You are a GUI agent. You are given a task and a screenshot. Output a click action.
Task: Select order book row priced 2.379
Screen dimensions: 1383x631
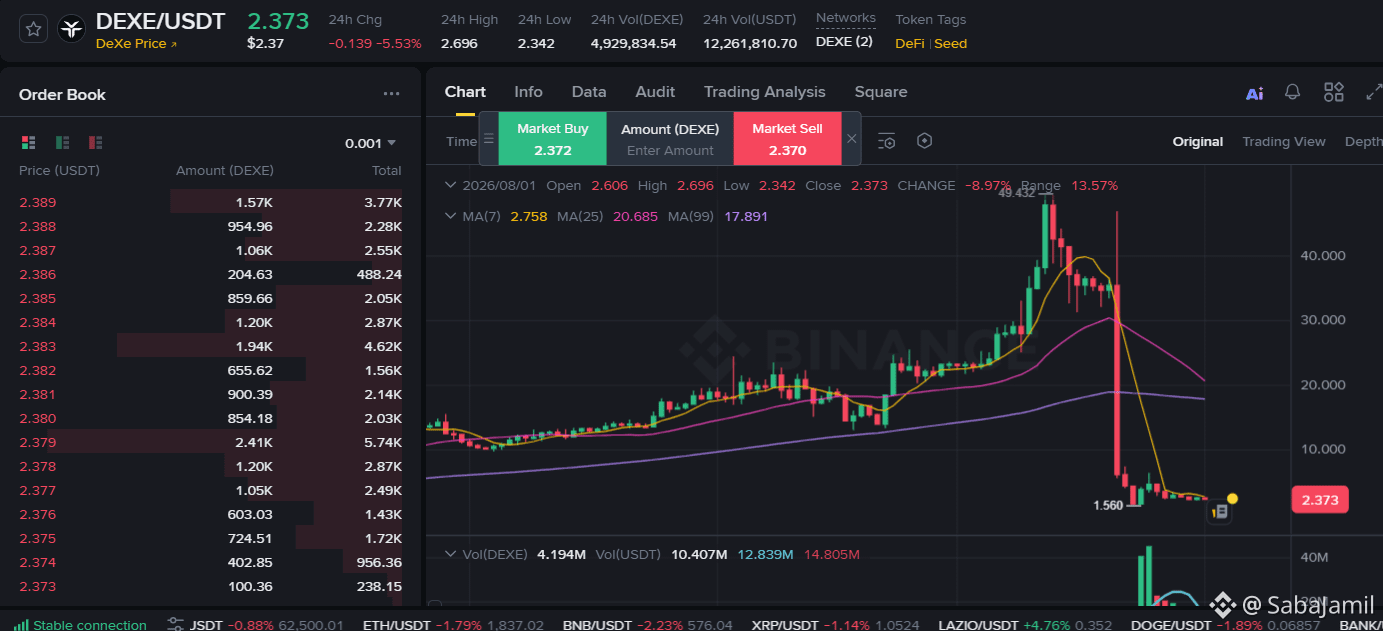coord(210,442)
